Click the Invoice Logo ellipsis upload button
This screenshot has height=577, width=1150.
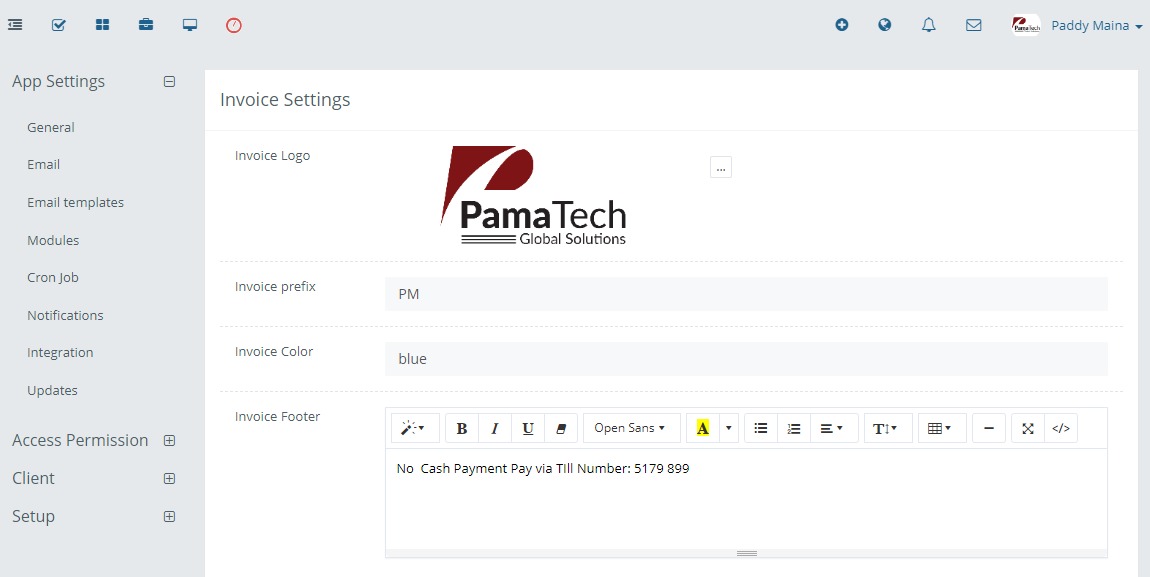tap(721, 167)
